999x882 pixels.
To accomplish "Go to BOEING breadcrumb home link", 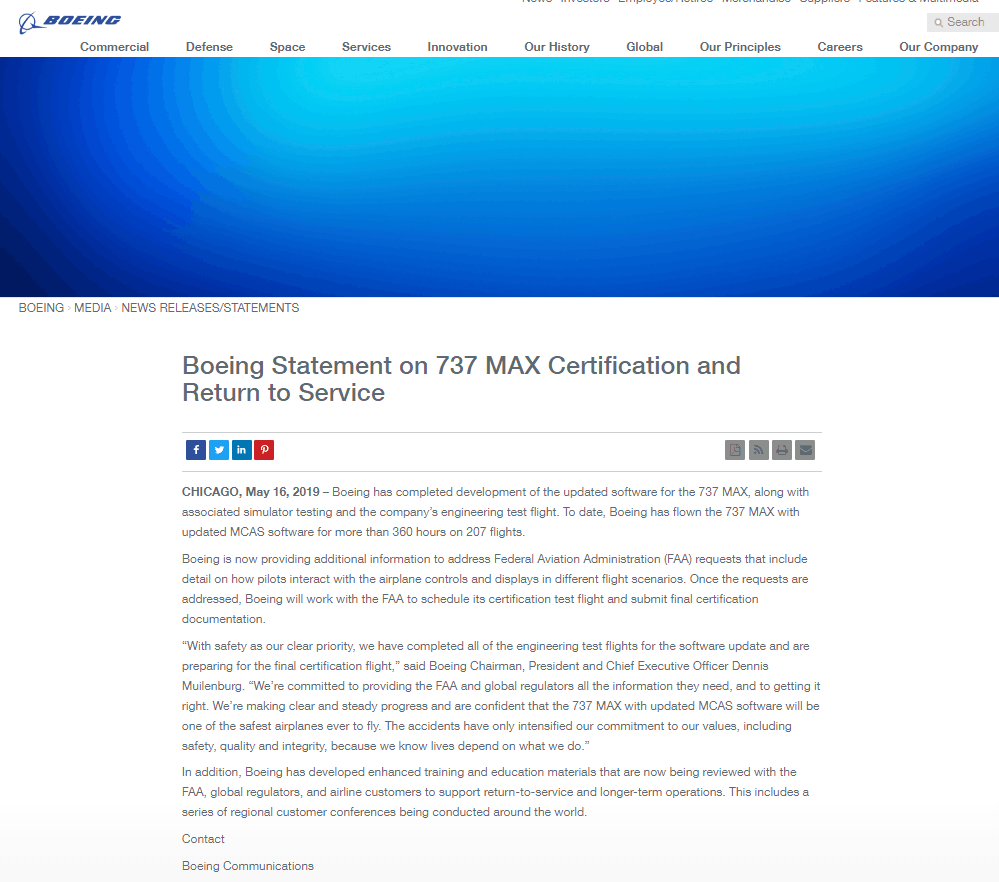I will [41, 308].
